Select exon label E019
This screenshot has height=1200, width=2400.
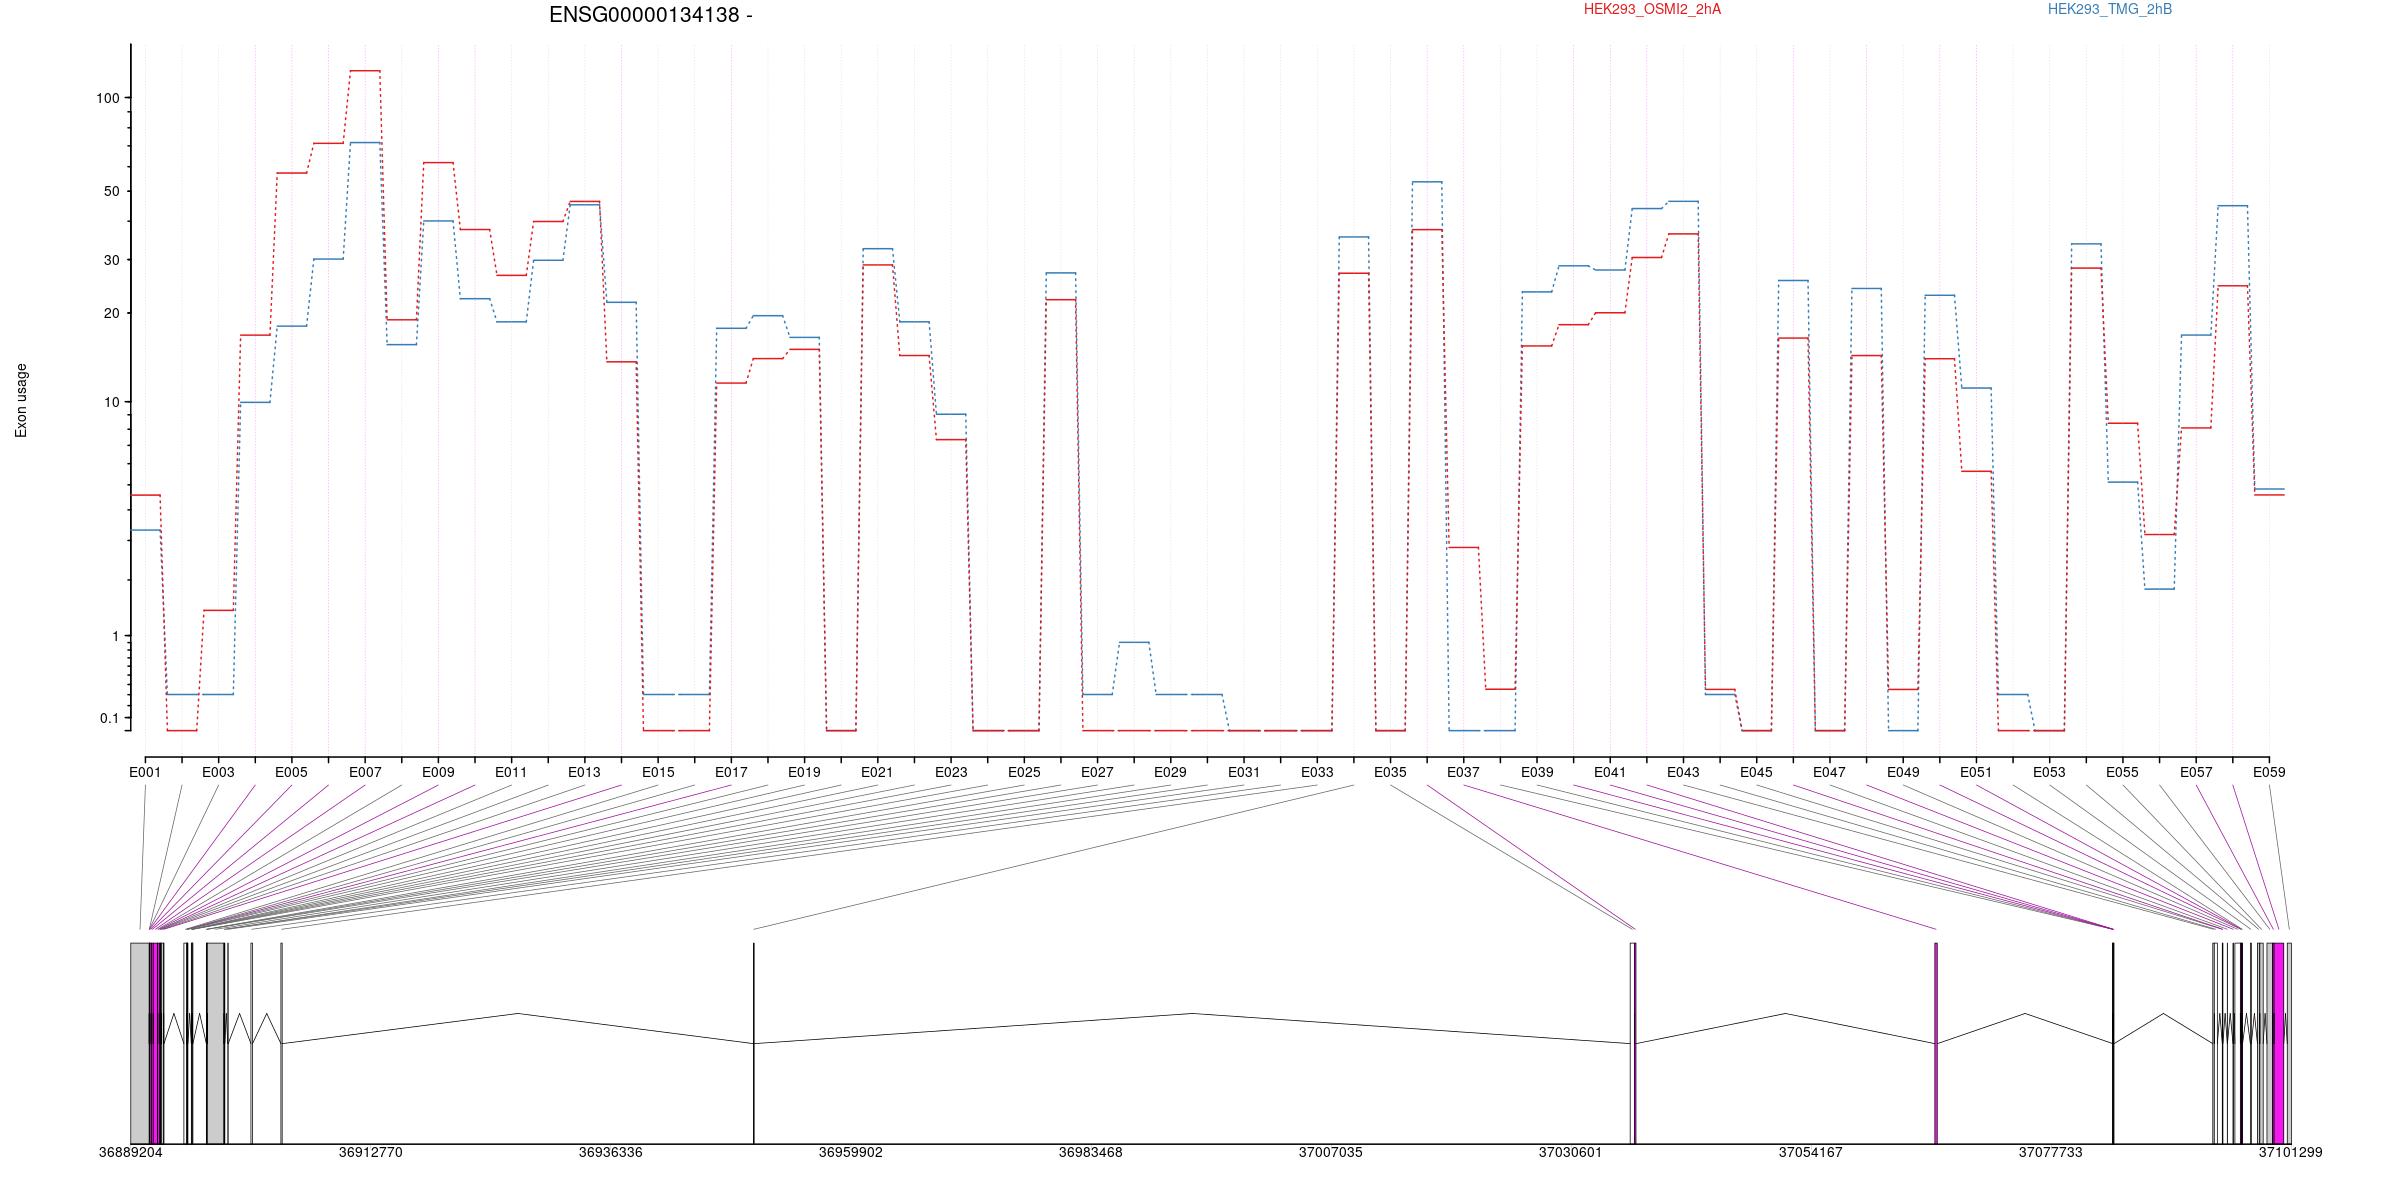click(x=804, y=772)
